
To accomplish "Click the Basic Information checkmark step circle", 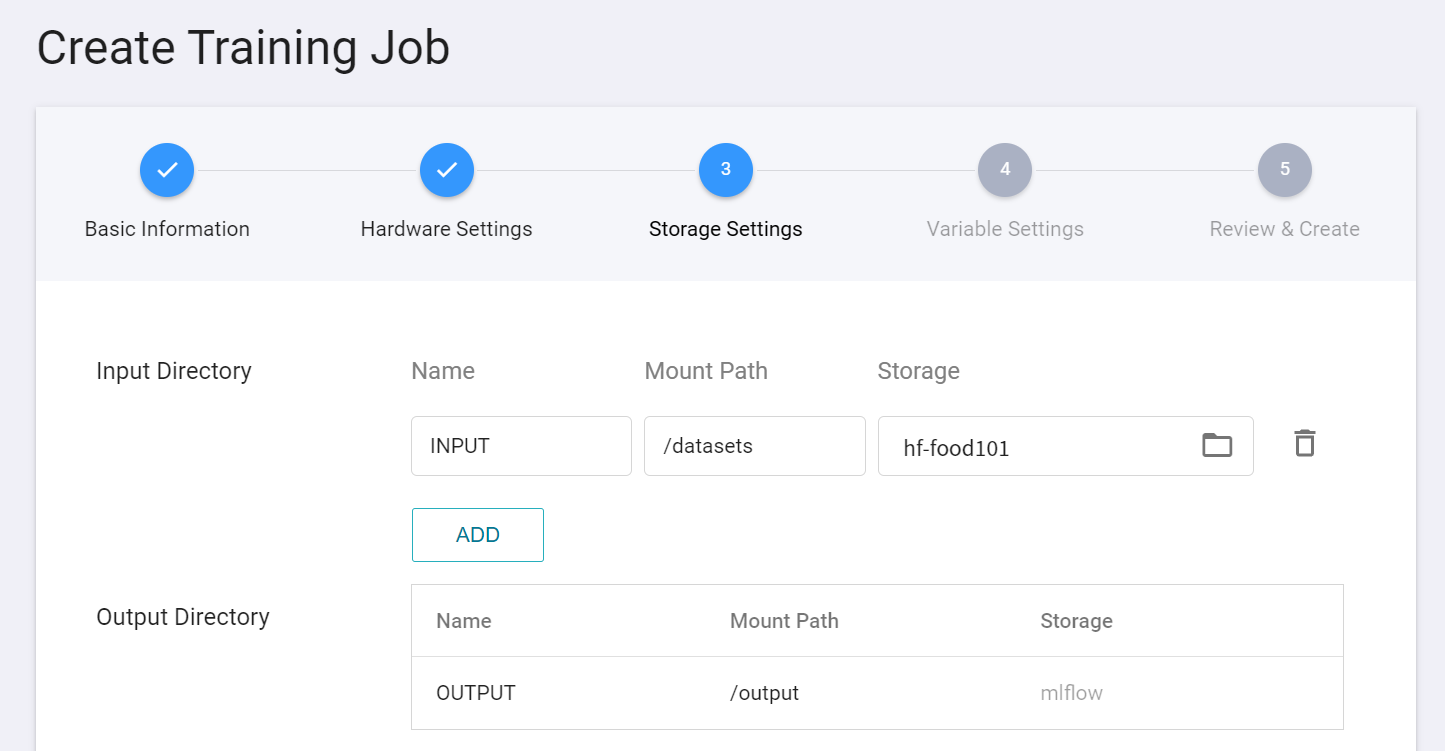I will 167,170.
